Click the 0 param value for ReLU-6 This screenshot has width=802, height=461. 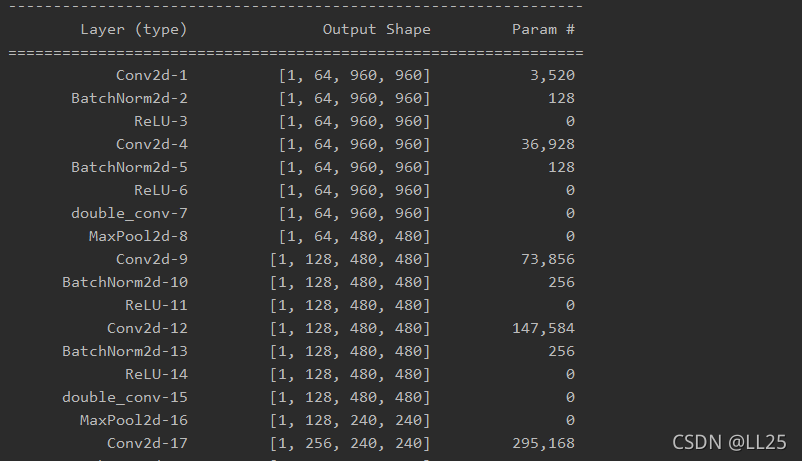tap(570, 190)
